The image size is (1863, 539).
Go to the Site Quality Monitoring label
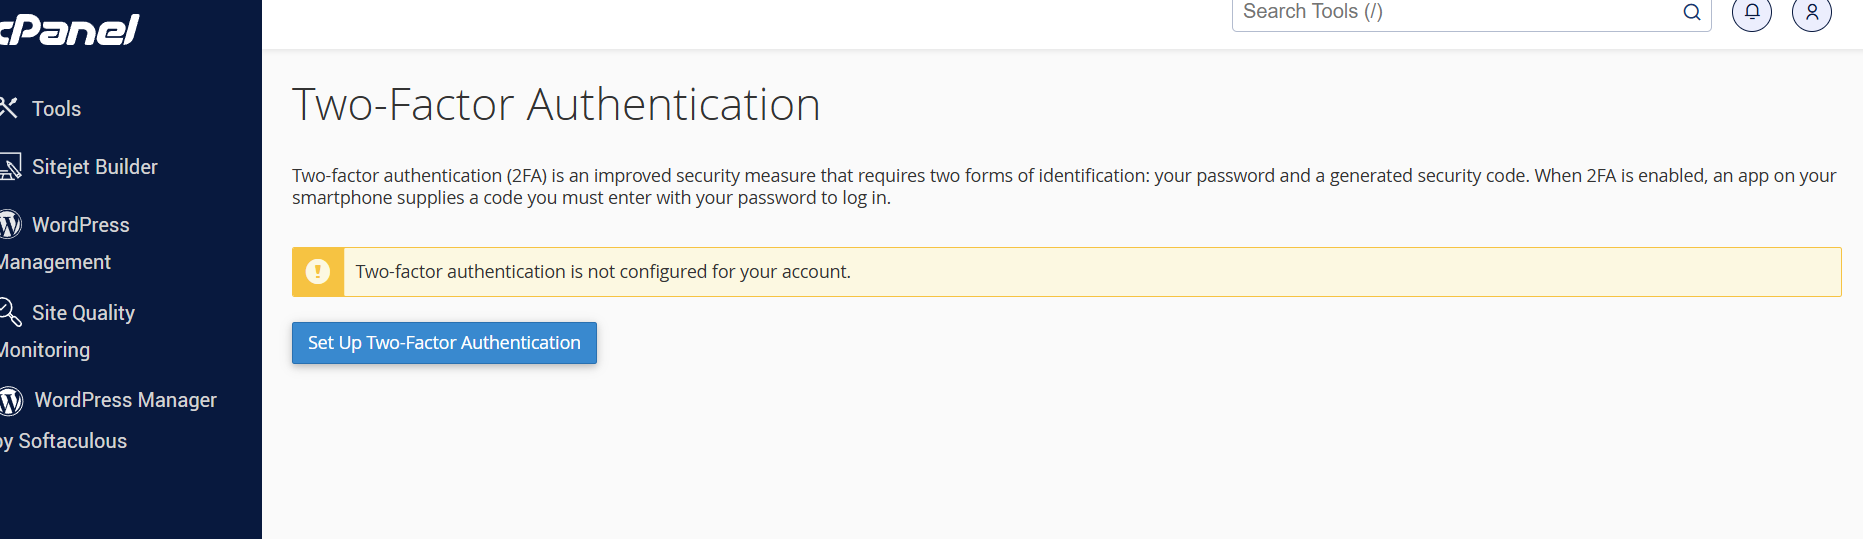point(67,331)
